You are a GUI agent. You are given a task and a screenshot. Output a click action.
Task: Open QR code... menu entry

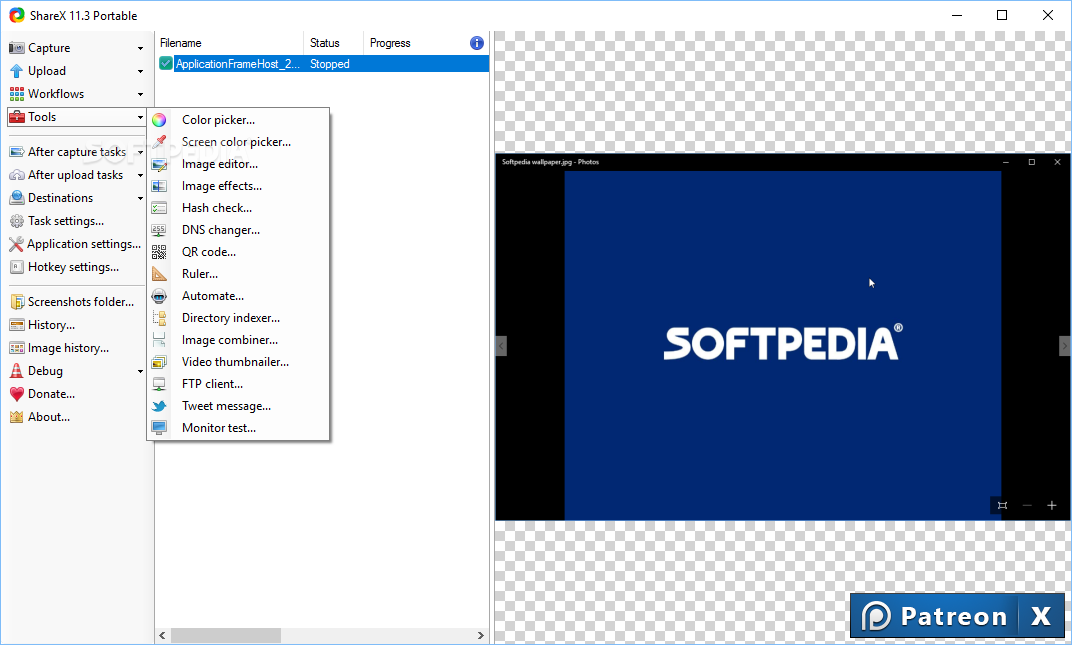coord(238,252)
